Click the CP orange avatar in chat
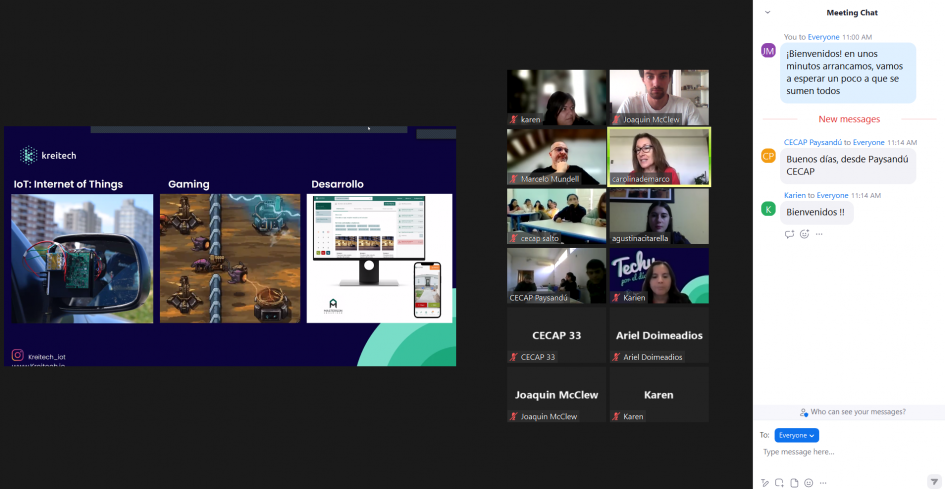The width and height of the screenshot is (945, 489). 768,156
